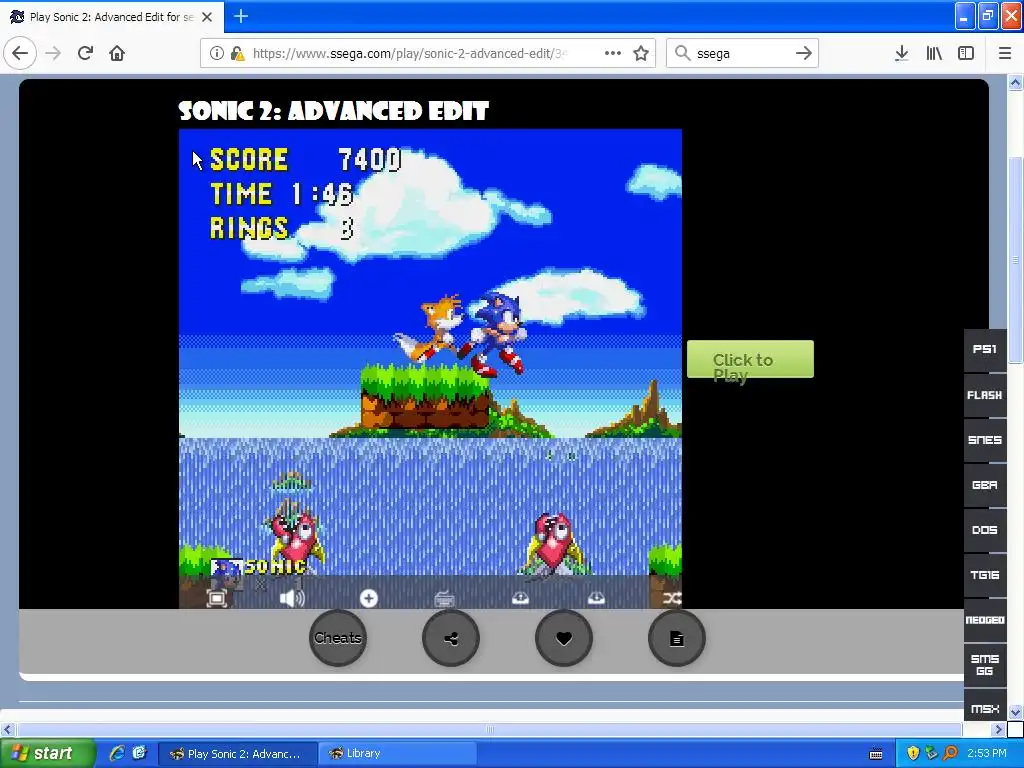Go to browser home page
The height and width of the screenshot is (768, 1024).
point(117,54)
